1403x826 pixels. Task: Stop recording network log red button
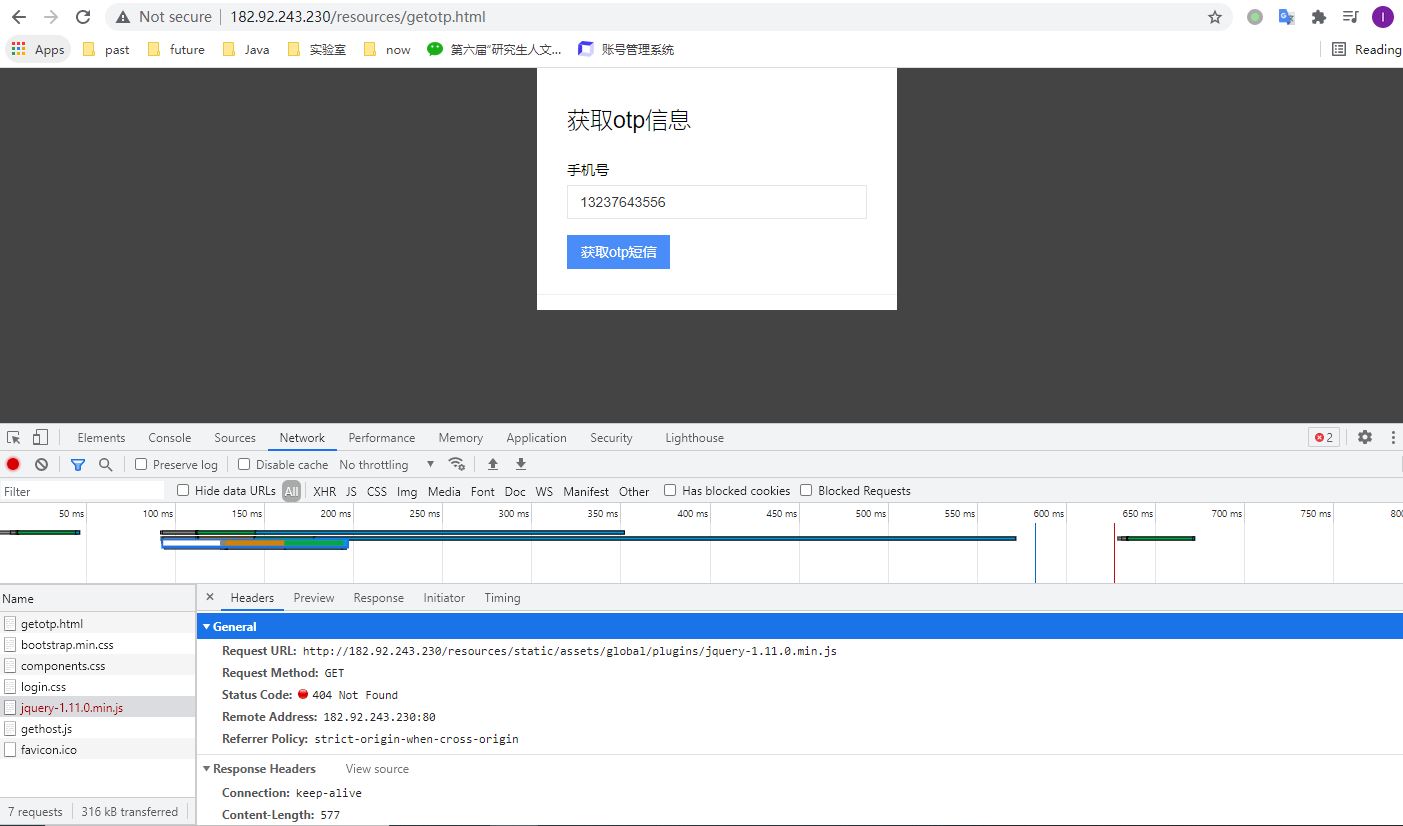point(13,464)
